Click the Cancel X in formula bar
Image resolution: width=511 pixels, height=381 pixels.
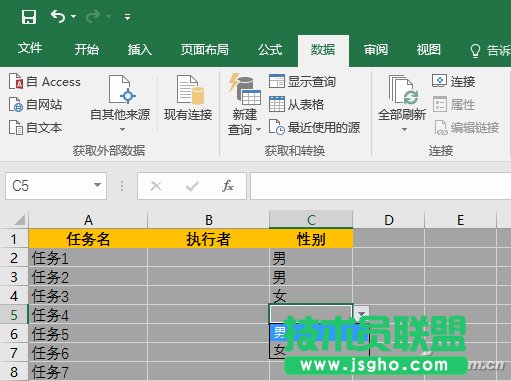coord(156,186)
